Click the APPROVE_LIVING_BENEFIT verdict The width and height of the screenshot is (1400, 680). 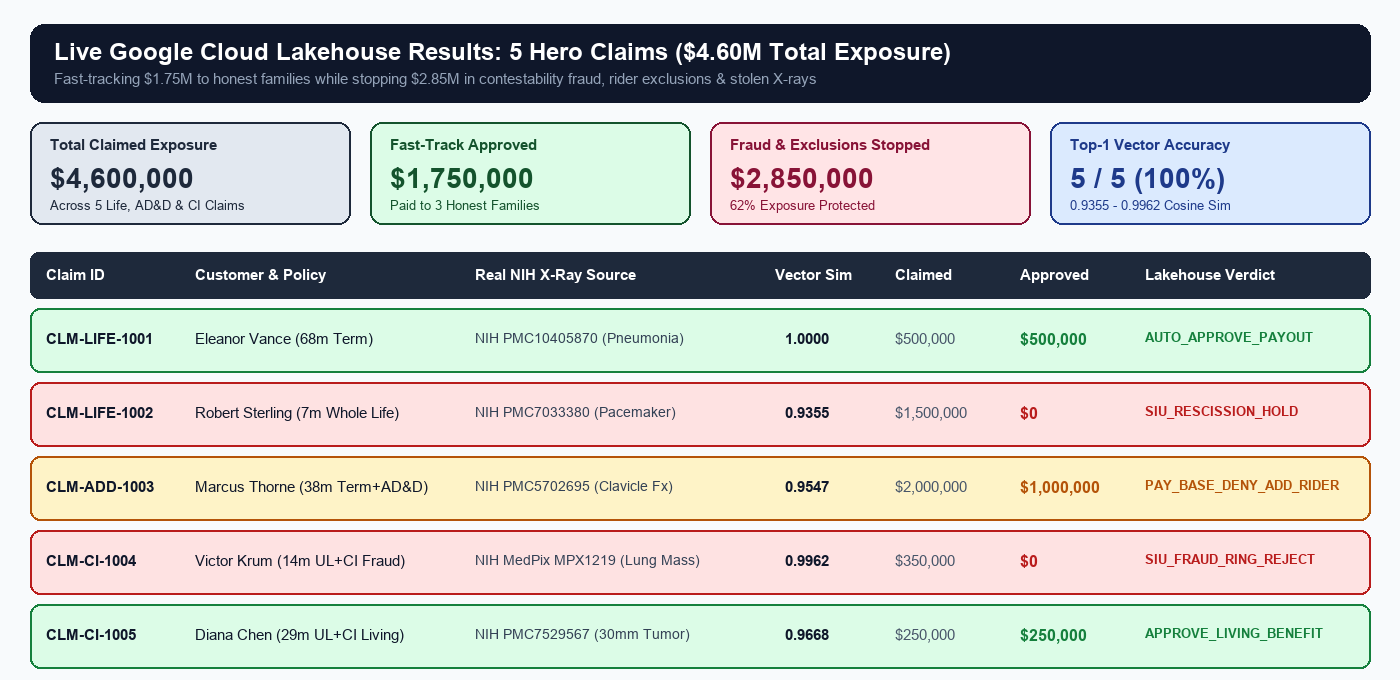click(x=1234, y=633)
